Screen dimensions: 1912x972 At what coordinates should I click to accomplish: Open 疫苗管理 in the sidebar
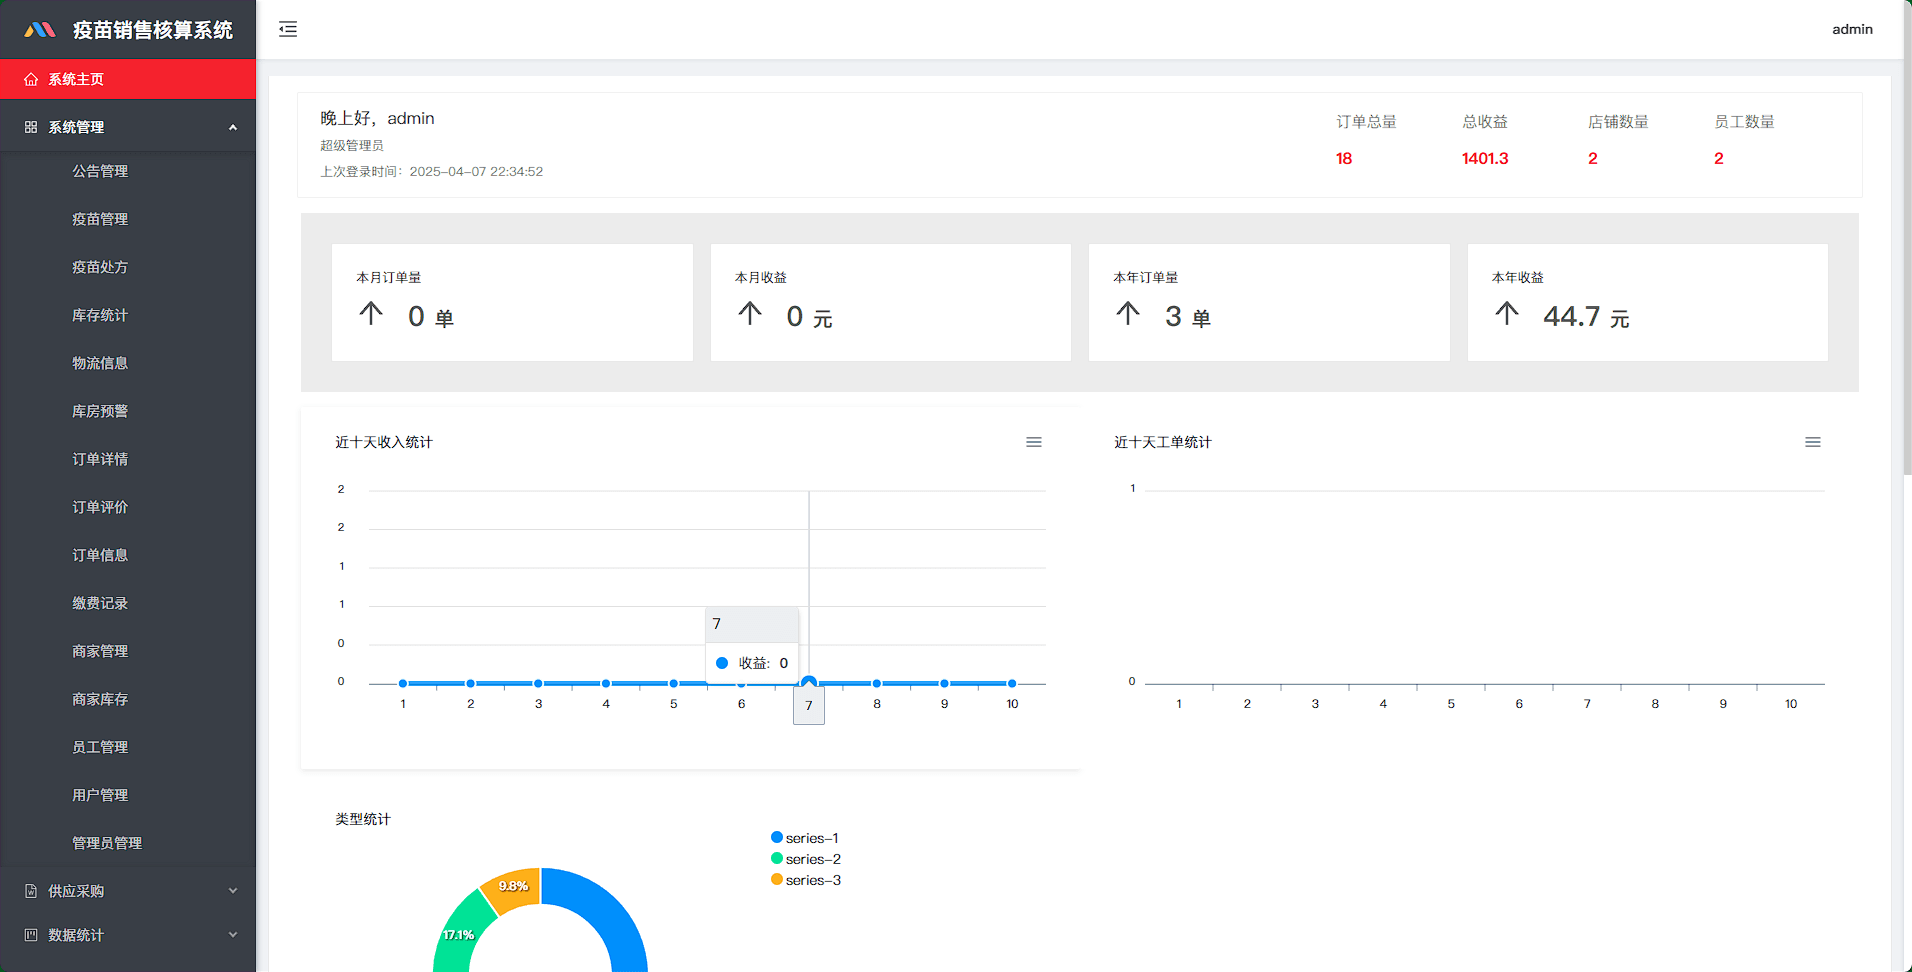(x=100, y=219)
